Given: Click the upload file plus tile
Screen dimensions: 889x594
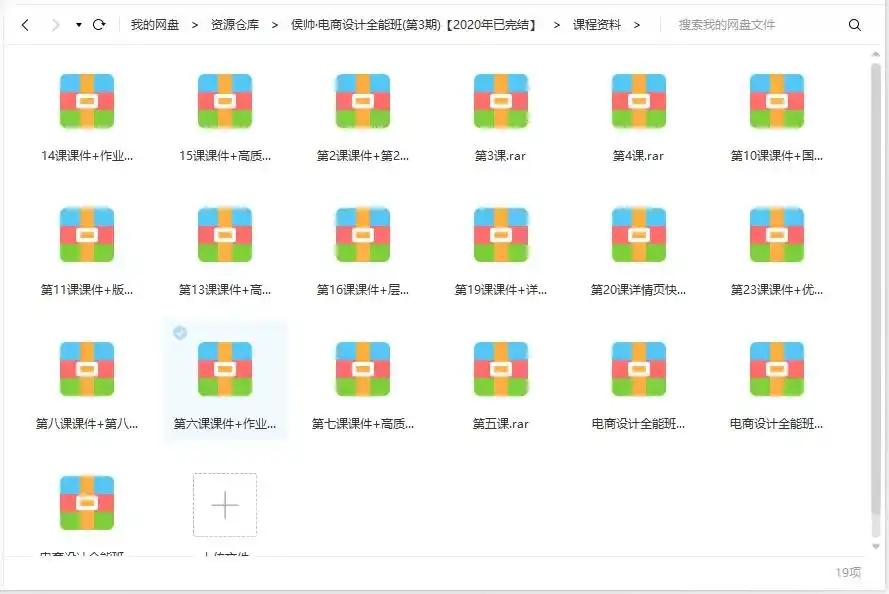Looking at the screenshot, I should point(225,504).
